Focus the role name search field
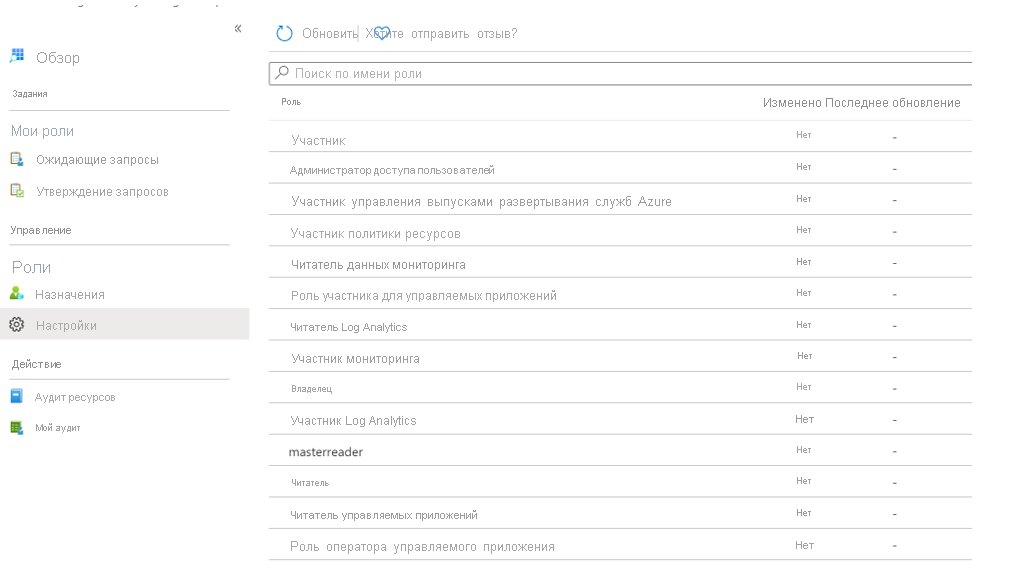This screenshot has width=1011, height=587. pyautogui.click(x=620, y=74)
